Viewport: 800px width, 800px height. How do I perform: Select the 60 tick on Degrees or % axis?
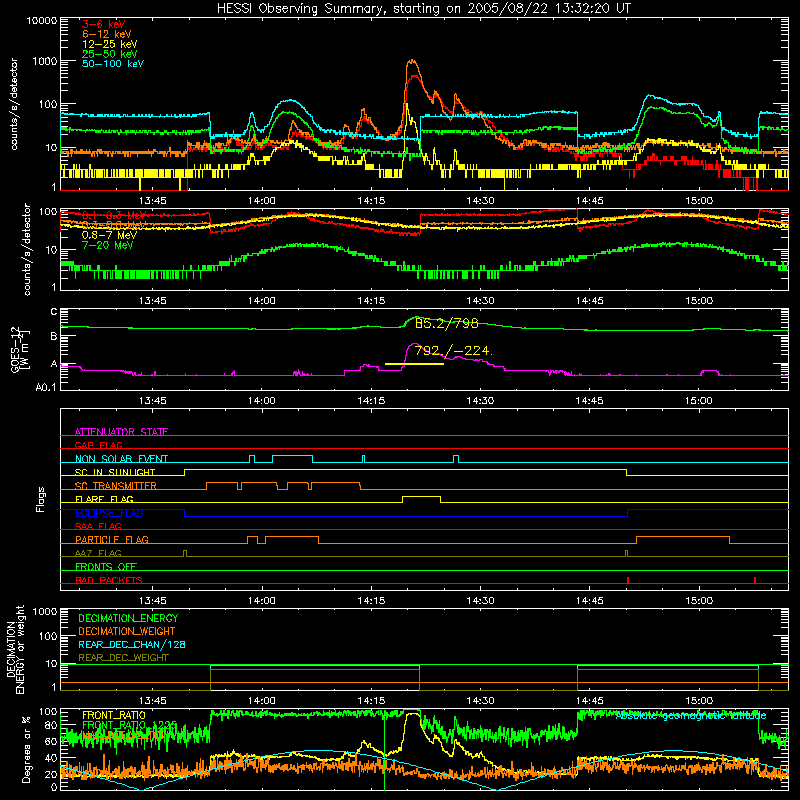[51, 741]
